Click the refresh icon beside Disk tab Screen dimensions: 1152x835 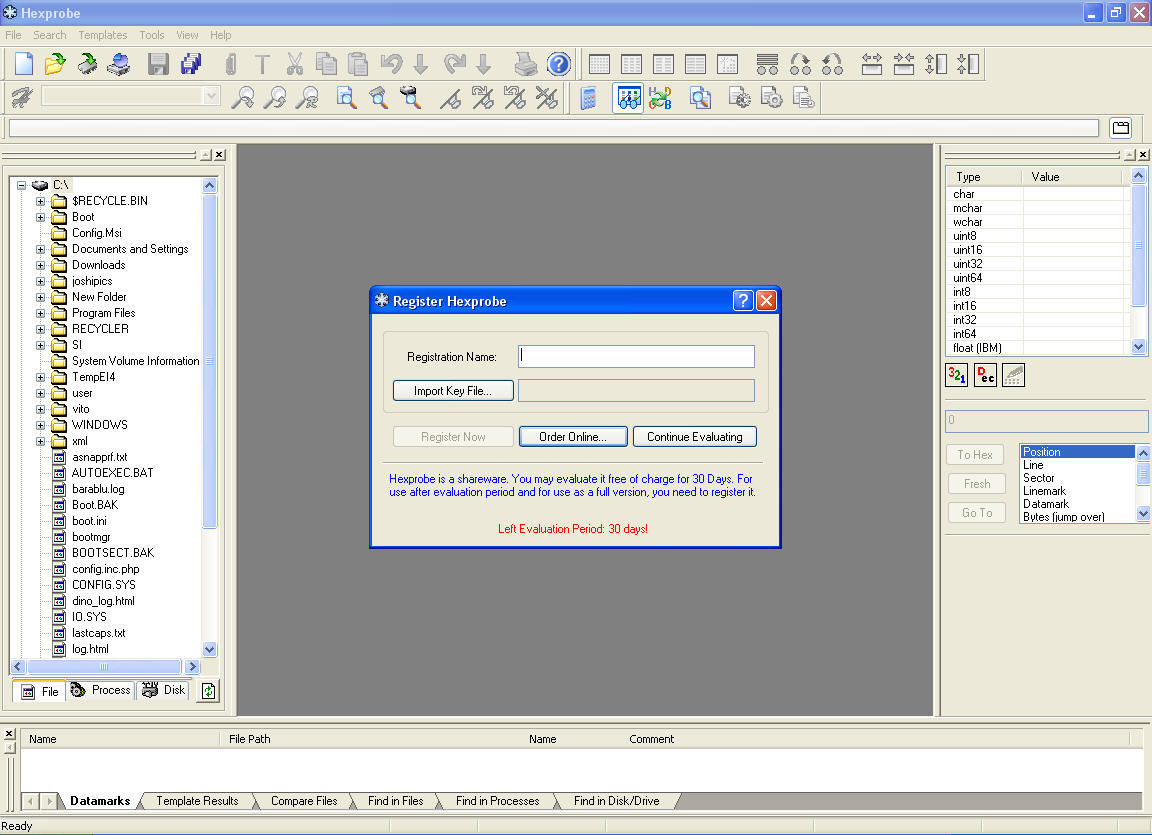click(x=209, y=690)
